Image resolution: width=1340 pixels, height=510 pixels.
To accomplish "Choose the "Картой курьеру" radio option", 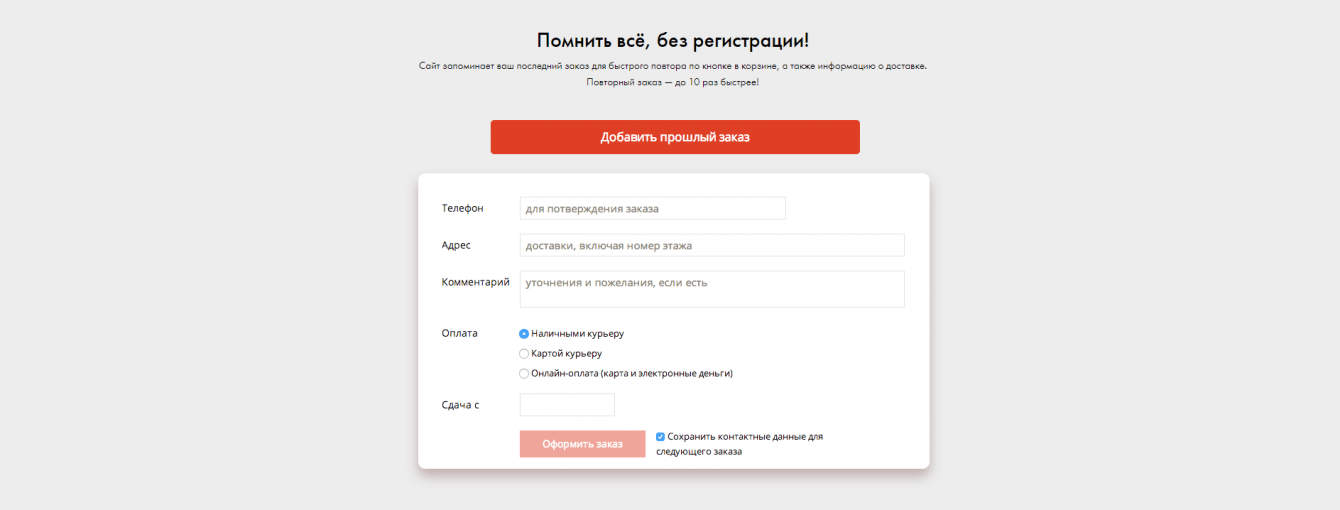I will [x=524, y=354].
